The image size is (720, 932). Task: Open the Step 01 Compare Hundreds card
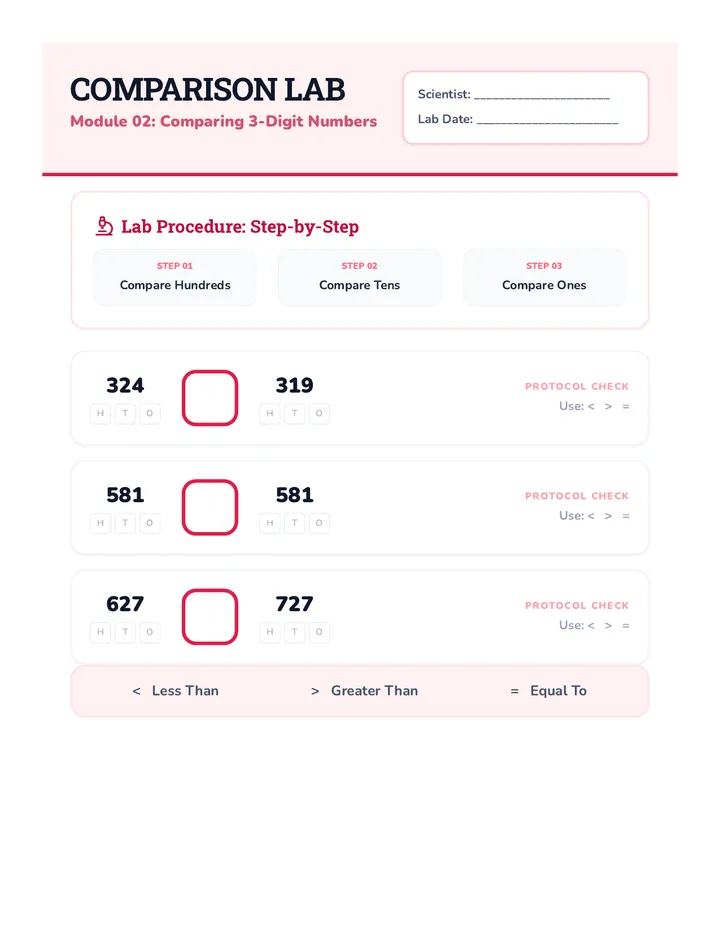tap(175, 277)
